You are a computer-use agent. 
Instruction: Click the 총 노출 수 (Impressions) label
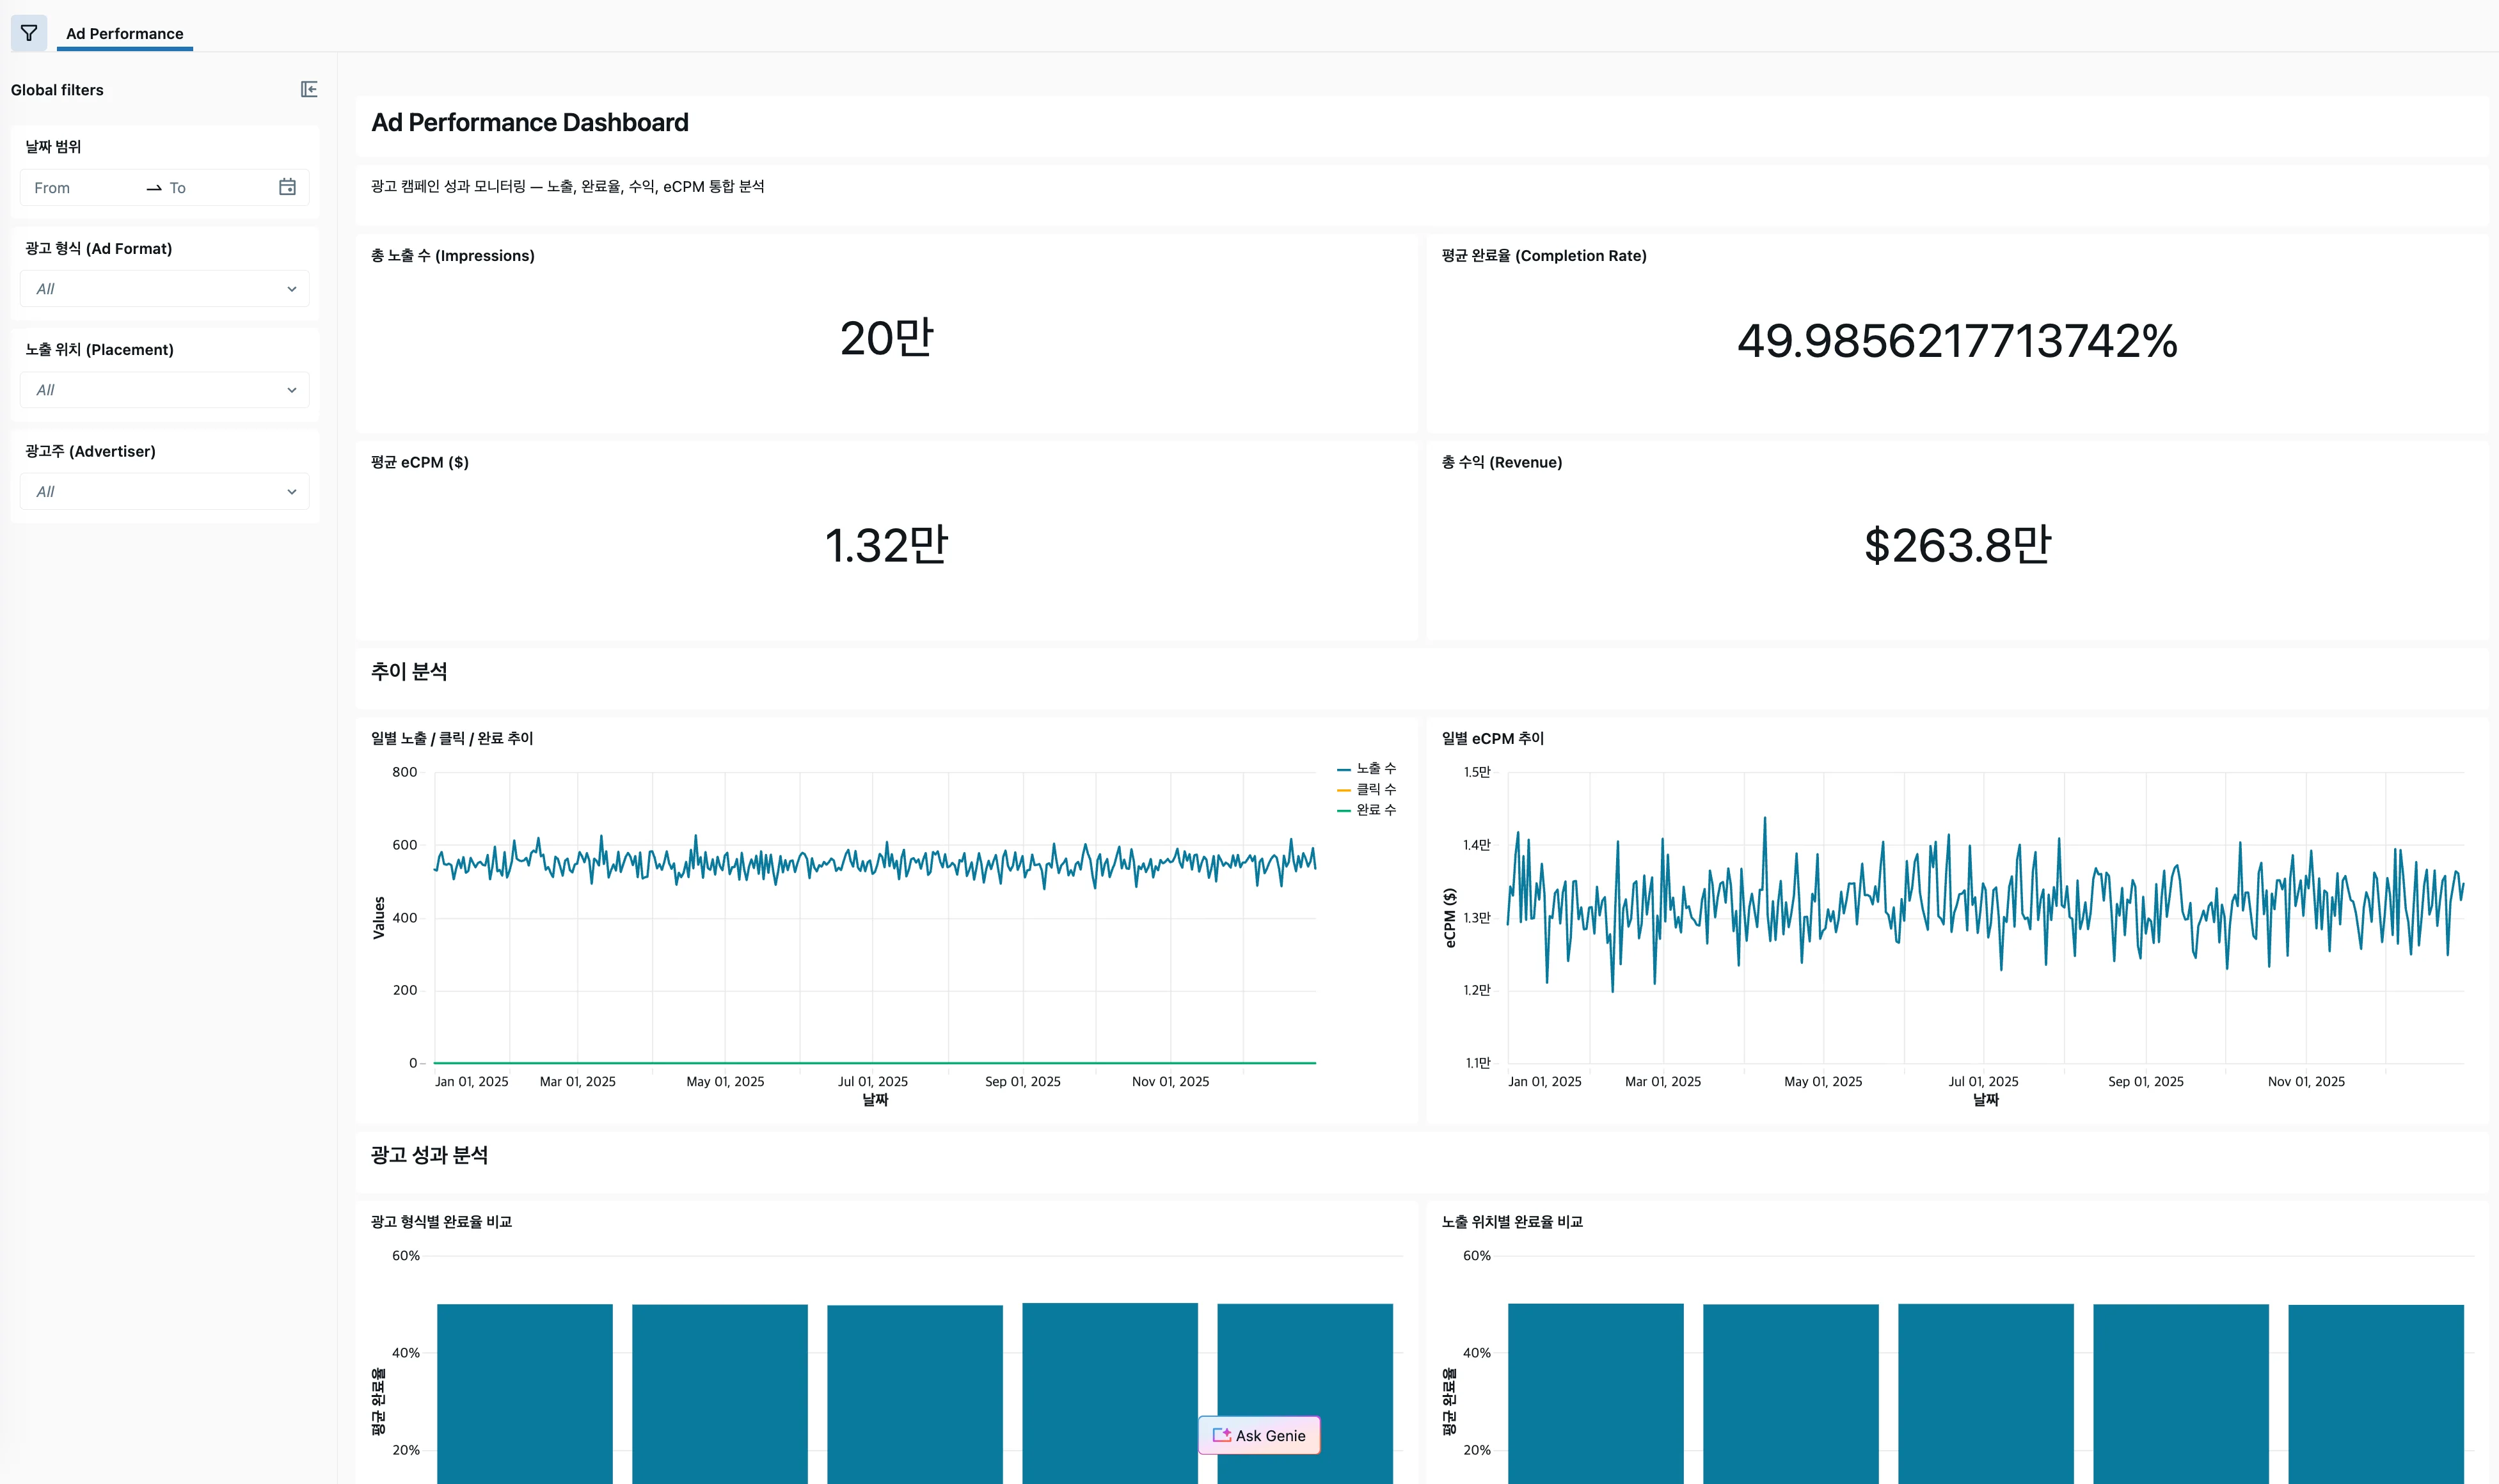click(x=452, y=256)
